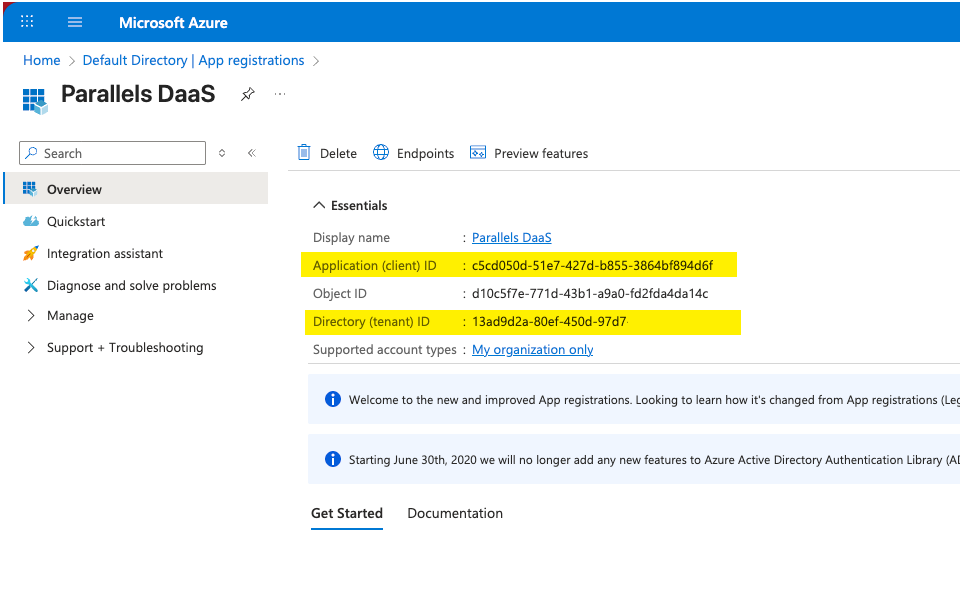The image size is (960, 592).
Task: Open the hamburger portal menu
Action: 75,22
